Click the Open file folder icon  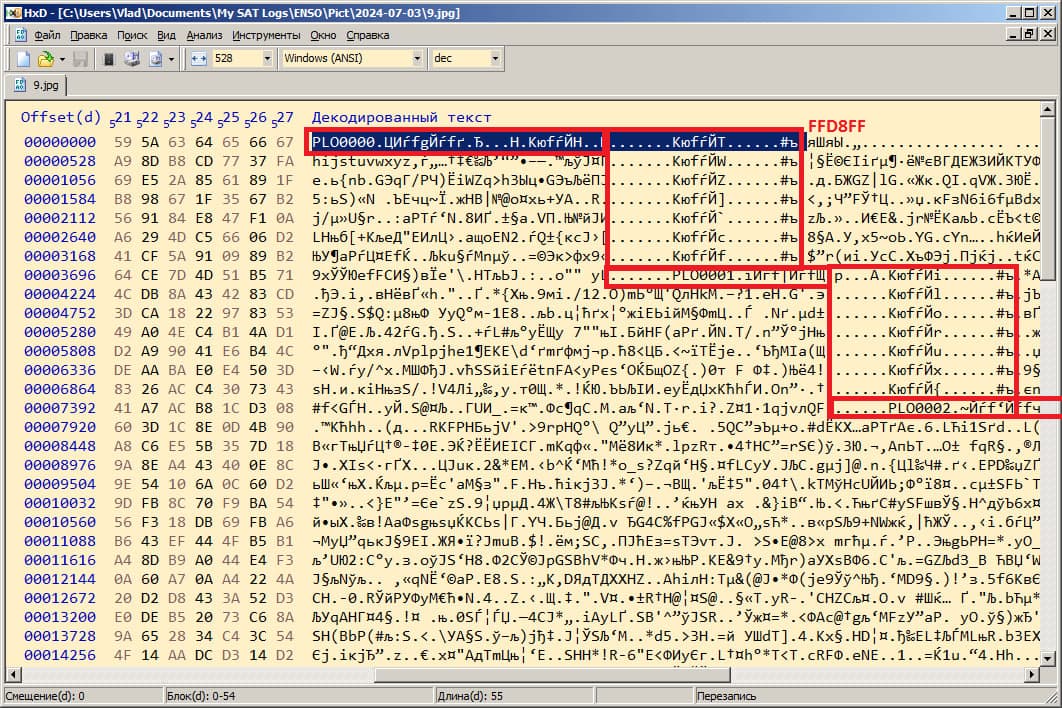pyautogui.click(x=45, y=59)
